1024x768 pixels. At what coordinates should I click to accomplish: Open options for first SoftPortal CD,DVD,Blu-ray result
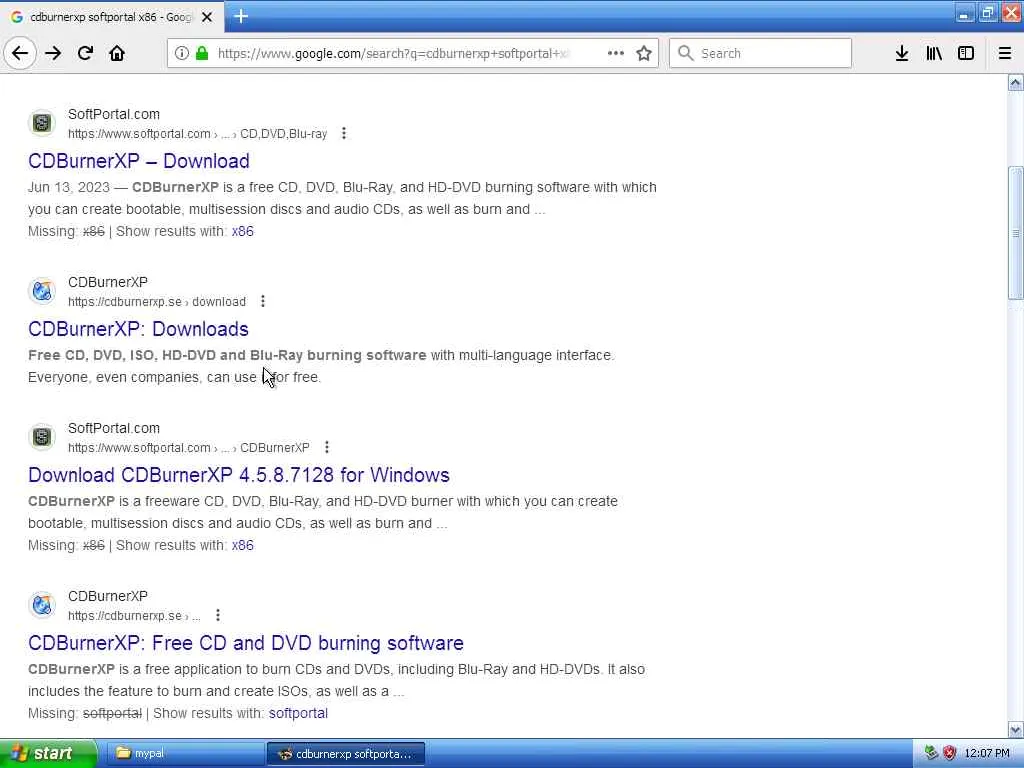click(x=344, y=133)
